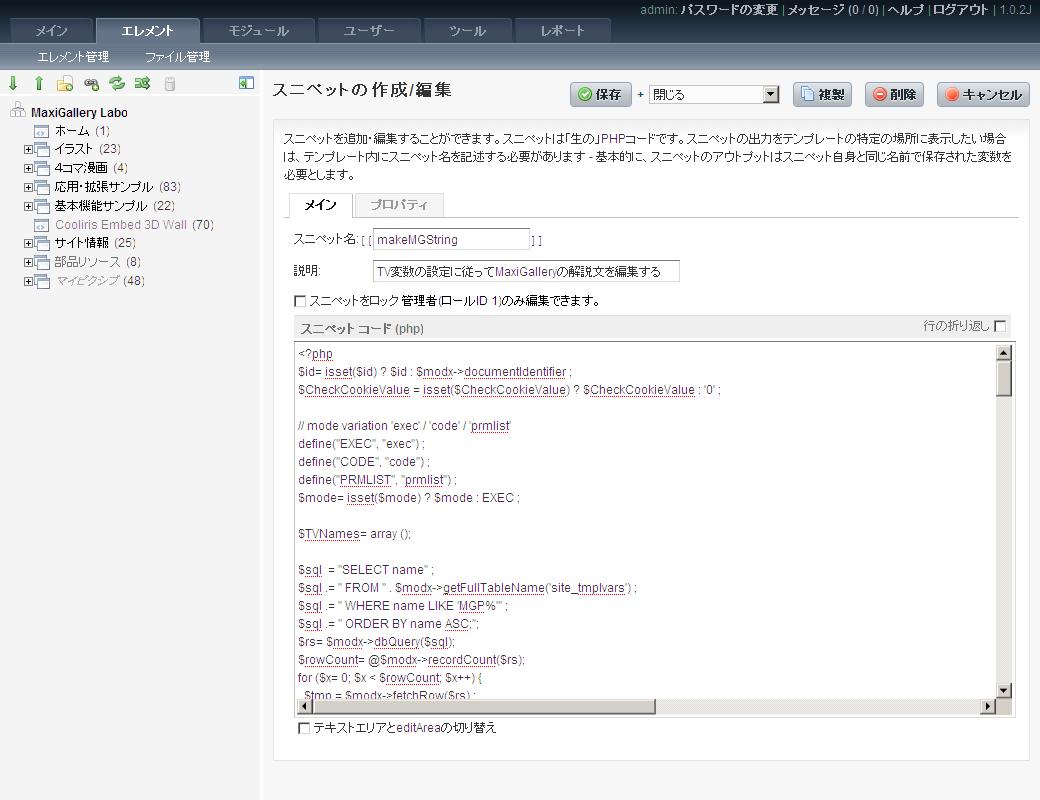Viewport: 1040px width, 800px height.
Task: Expand the 基本機能サンプル tree folder
Action: pos(29,206)
